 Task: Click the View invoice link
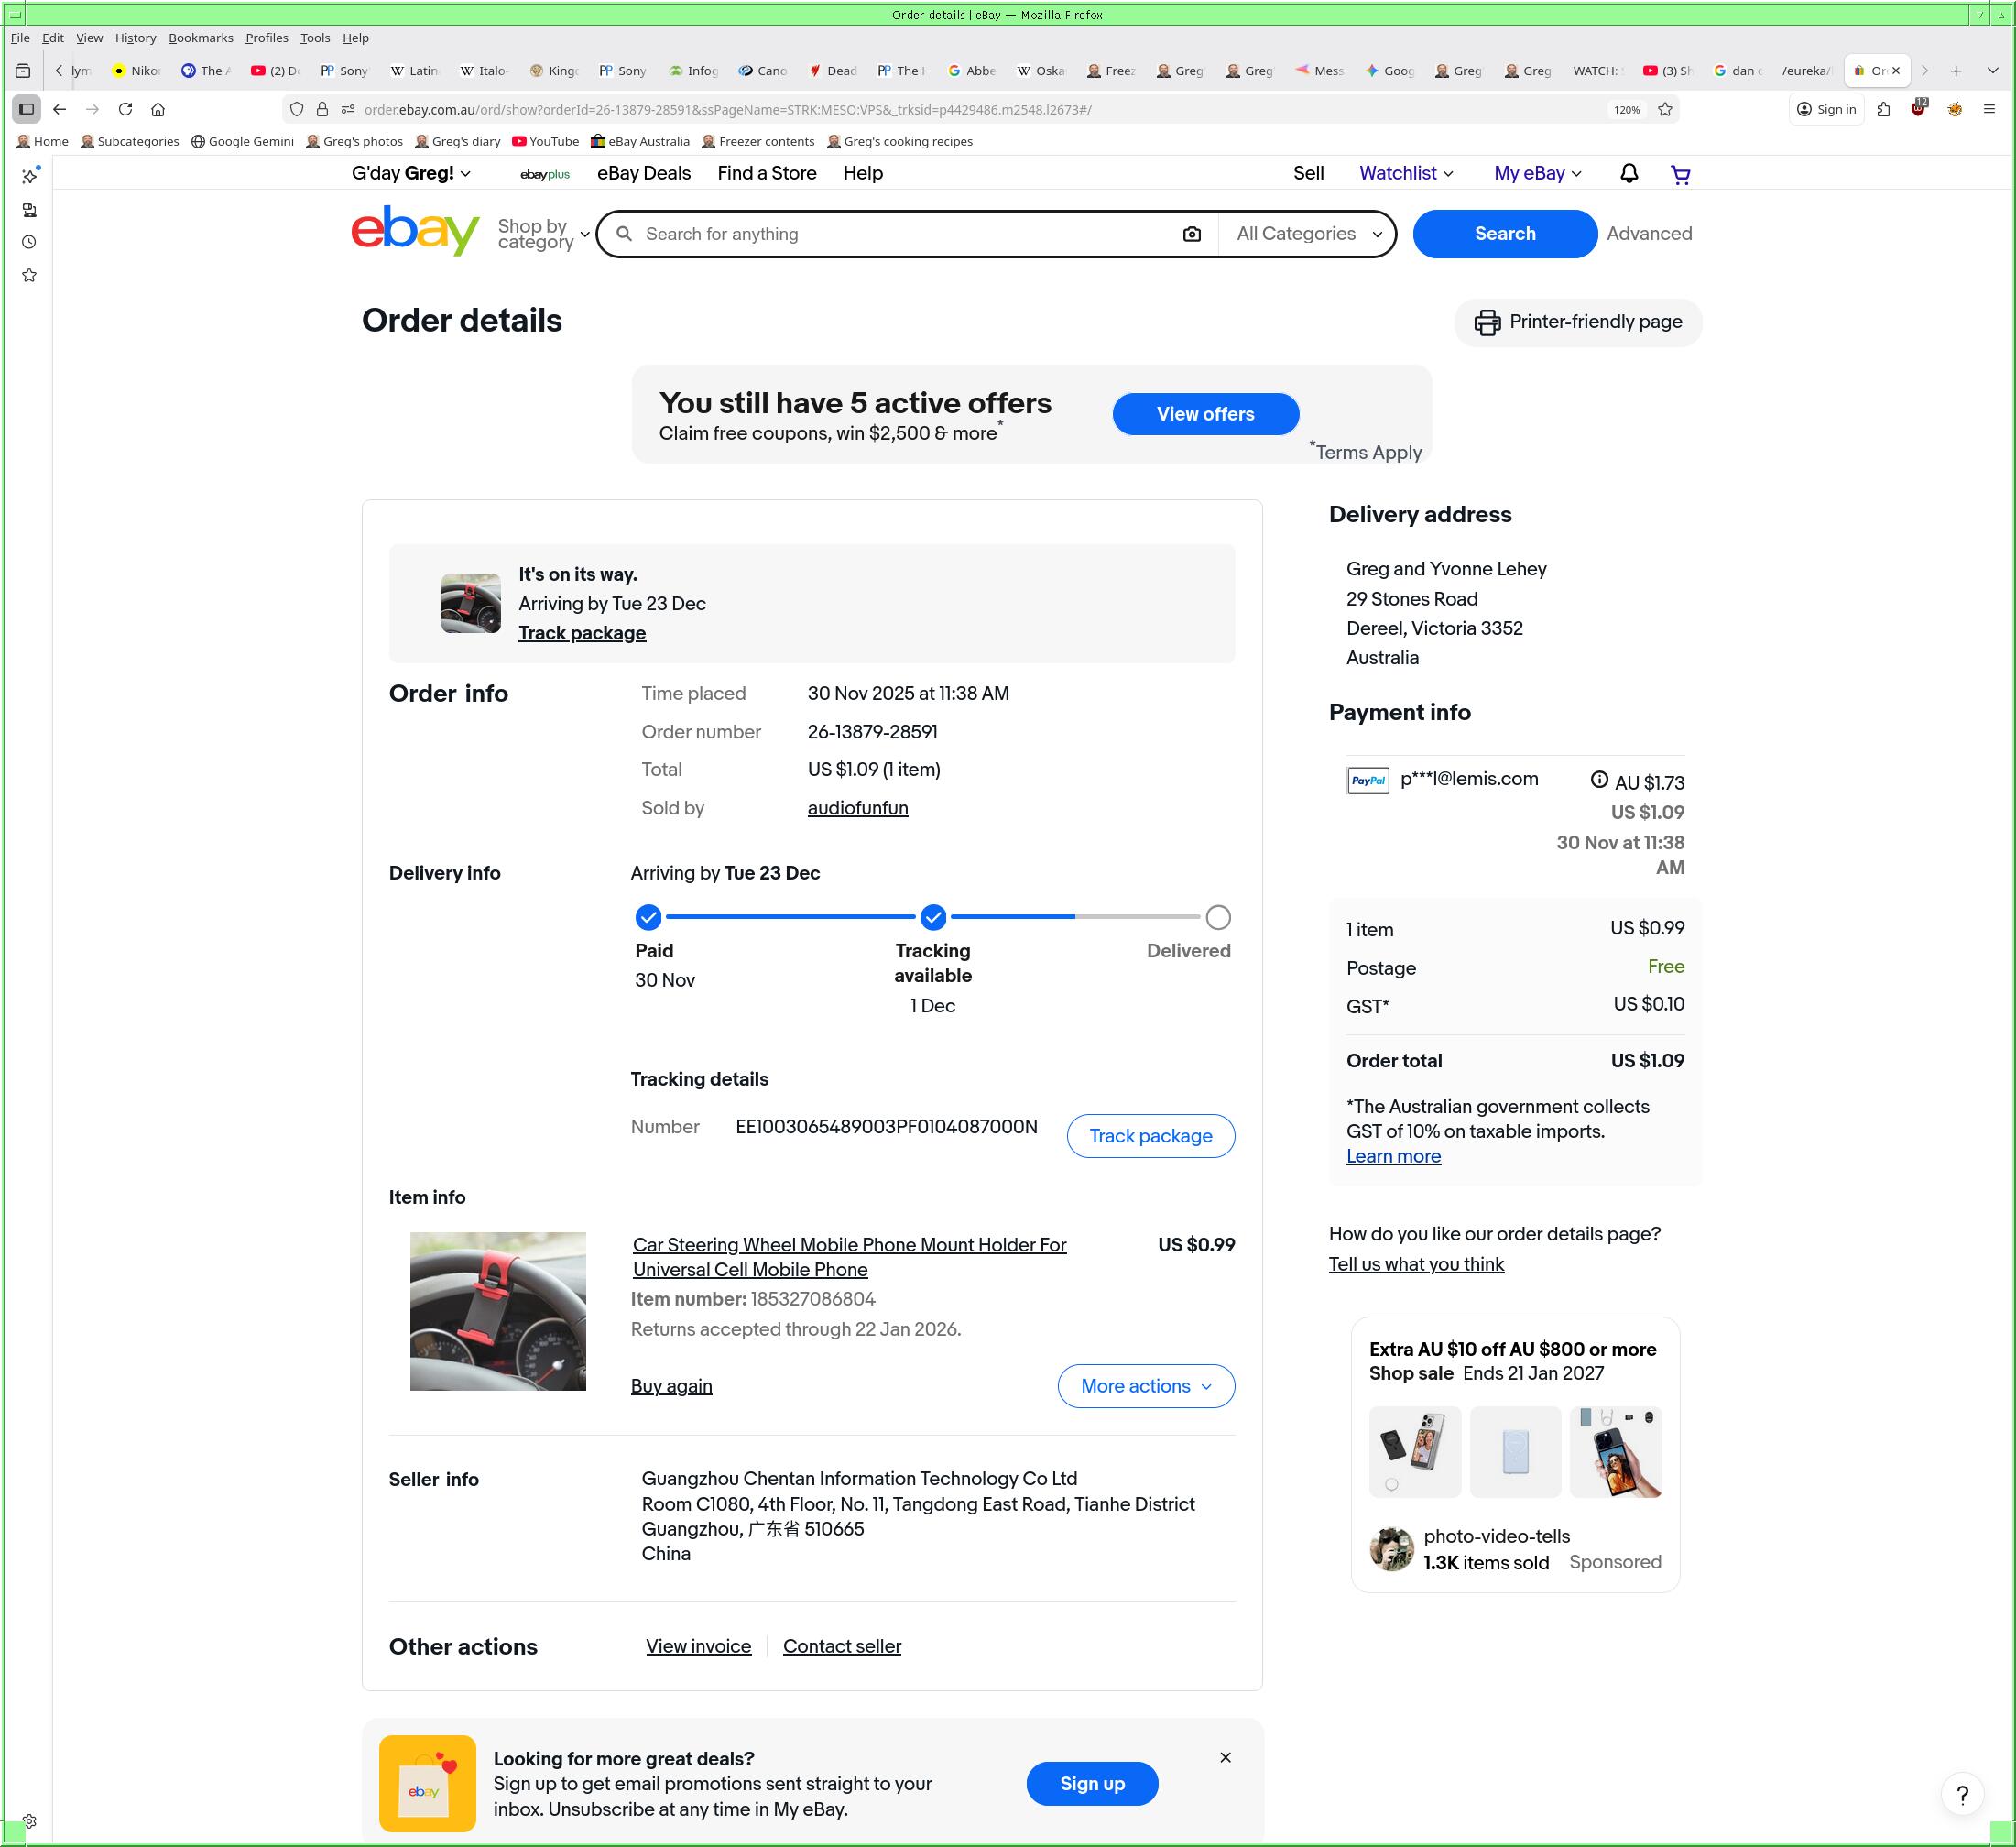click(698, 1646)
